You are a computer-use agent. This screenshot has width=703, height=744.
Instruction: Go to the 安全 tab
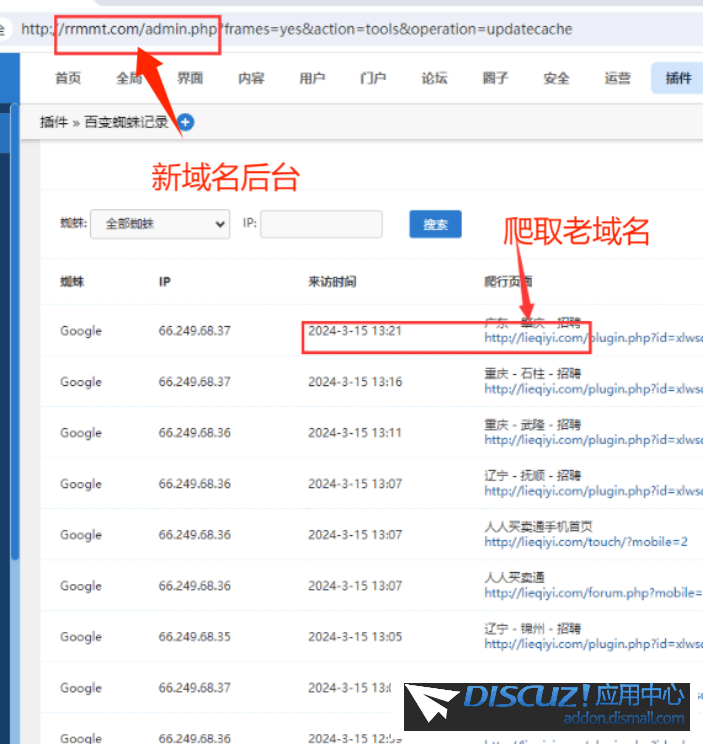pyautogui.click(x=556, y=79)
